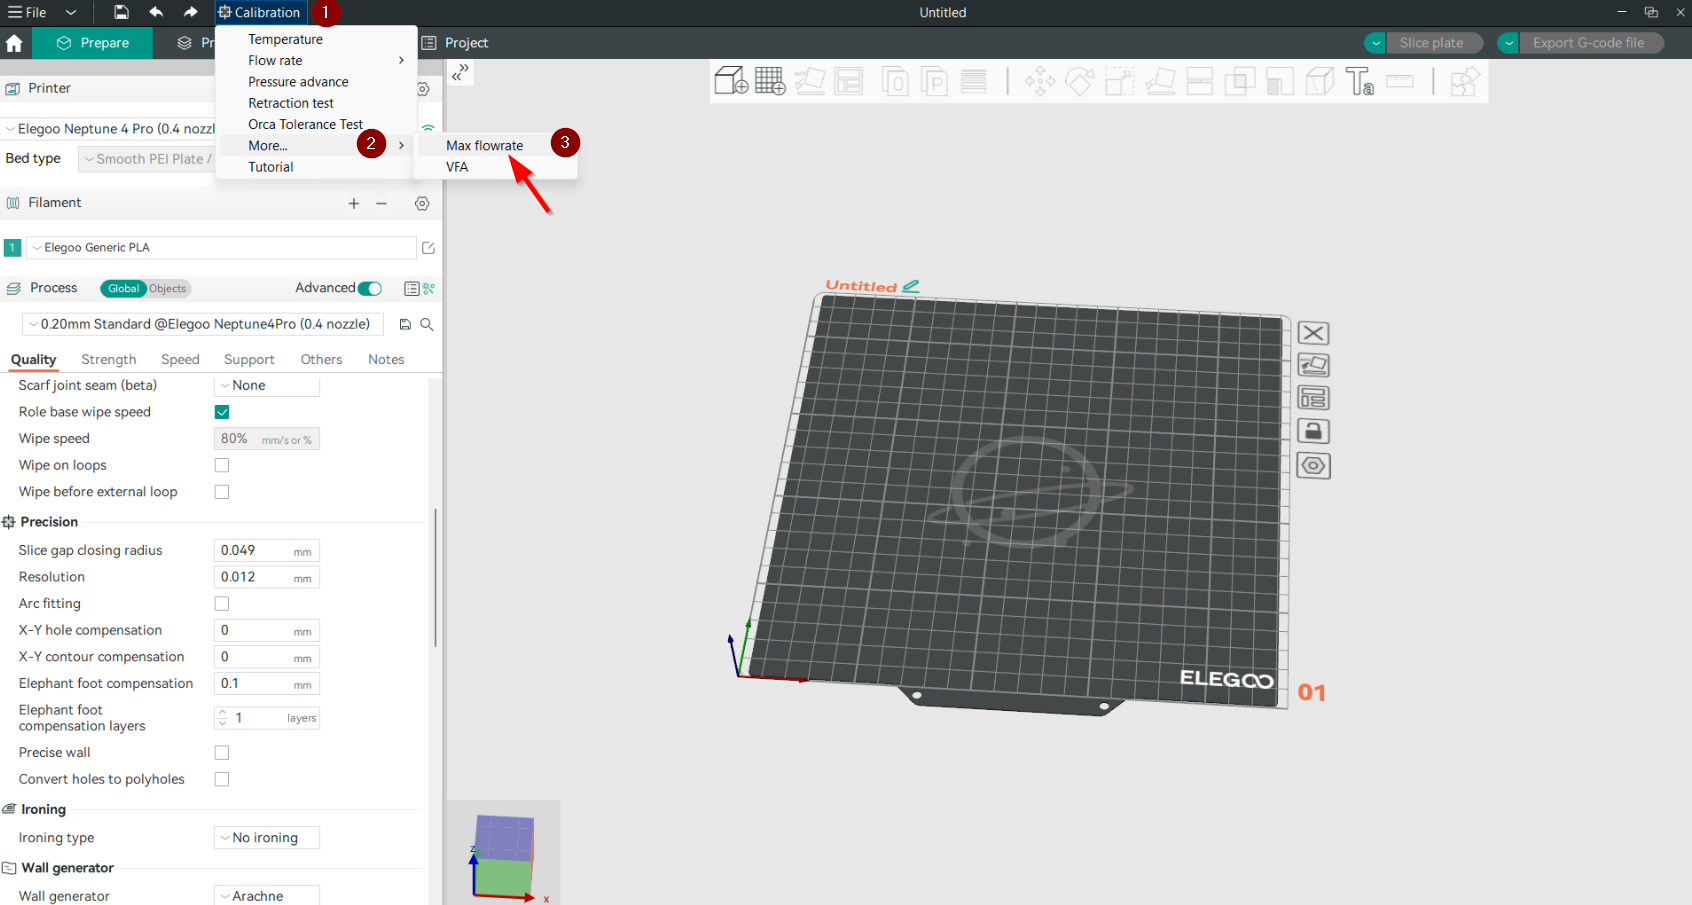Screen dimensions: 1692x905
Task: Enable Wipe on loops checkbox
Action: click(222, 465)
